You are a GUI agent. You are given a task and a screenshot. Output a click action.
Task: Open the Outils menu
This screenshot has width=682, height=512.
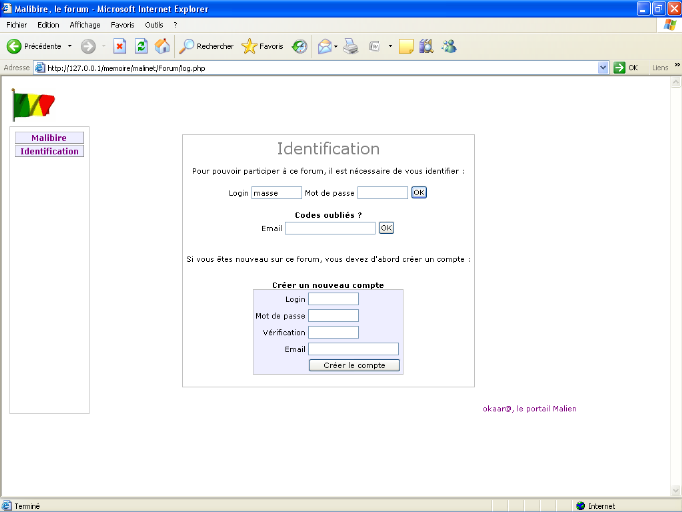154,25
